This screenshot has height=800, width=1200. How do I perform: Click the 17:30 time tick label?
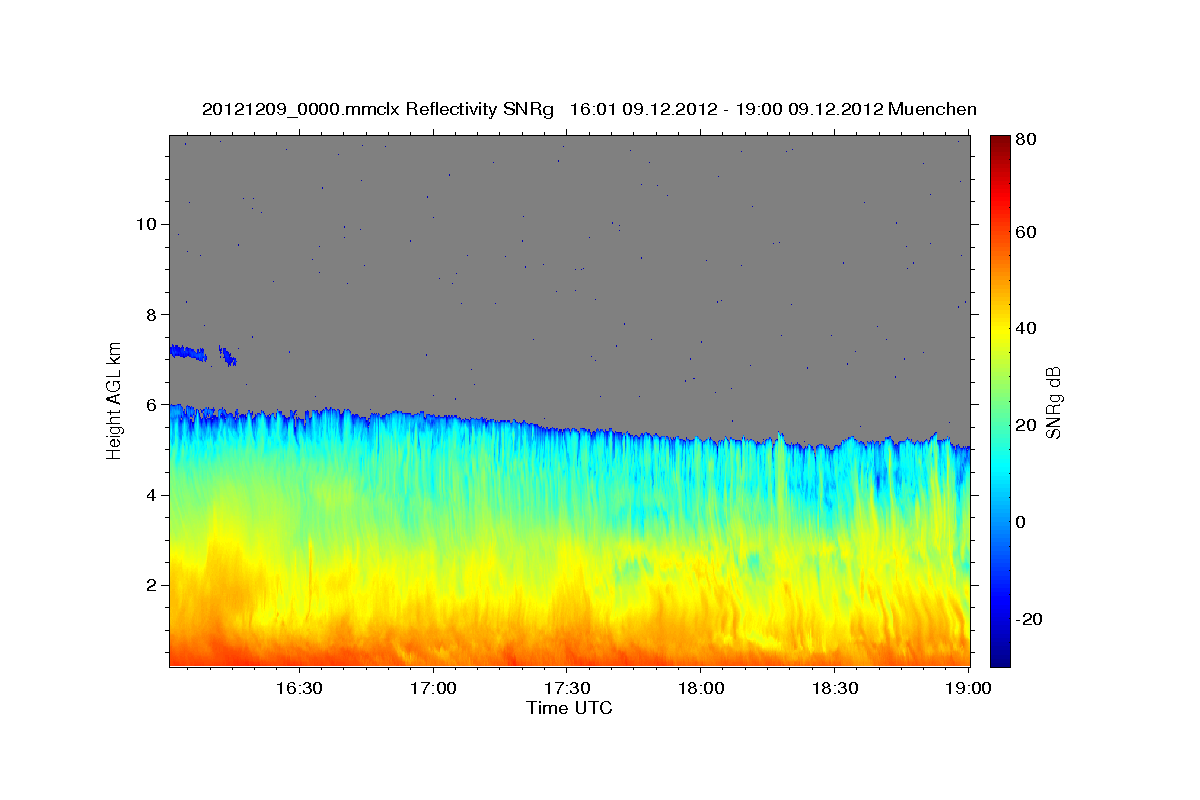(x=567, y=689)
